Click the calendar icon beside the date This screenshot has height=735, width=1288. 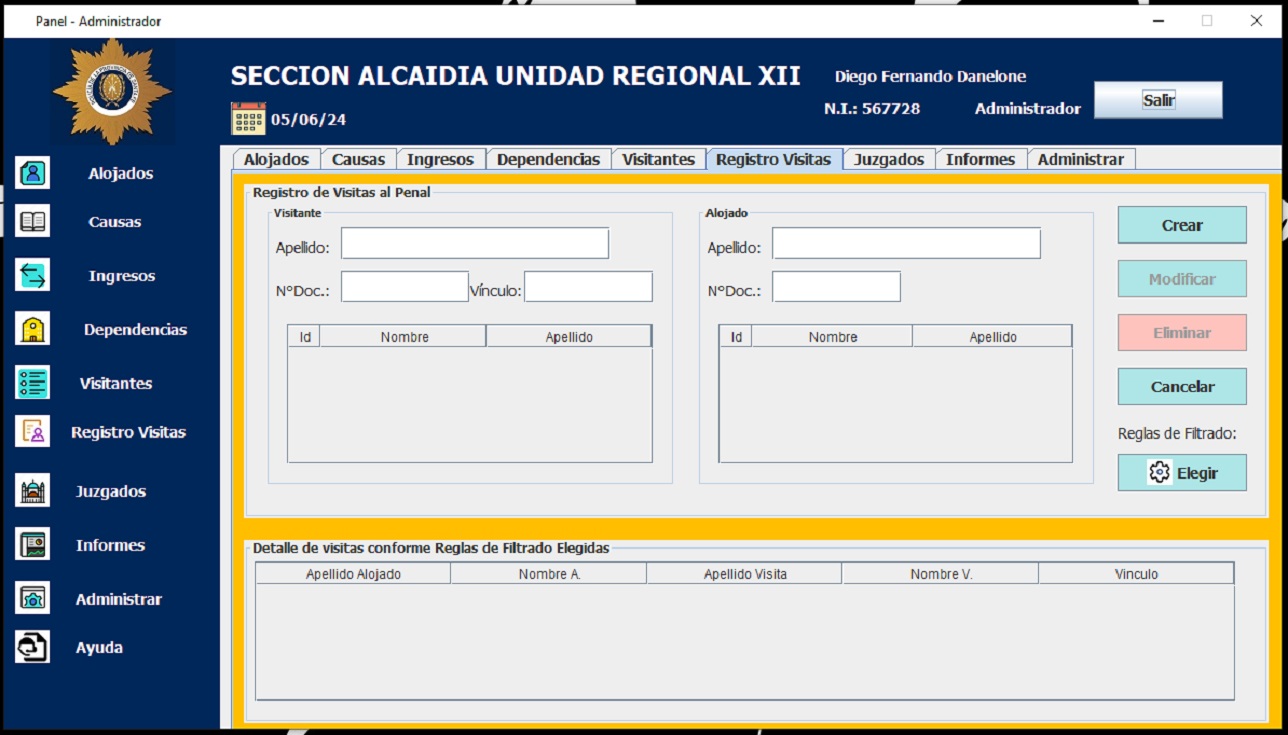(x=248, y=119)
